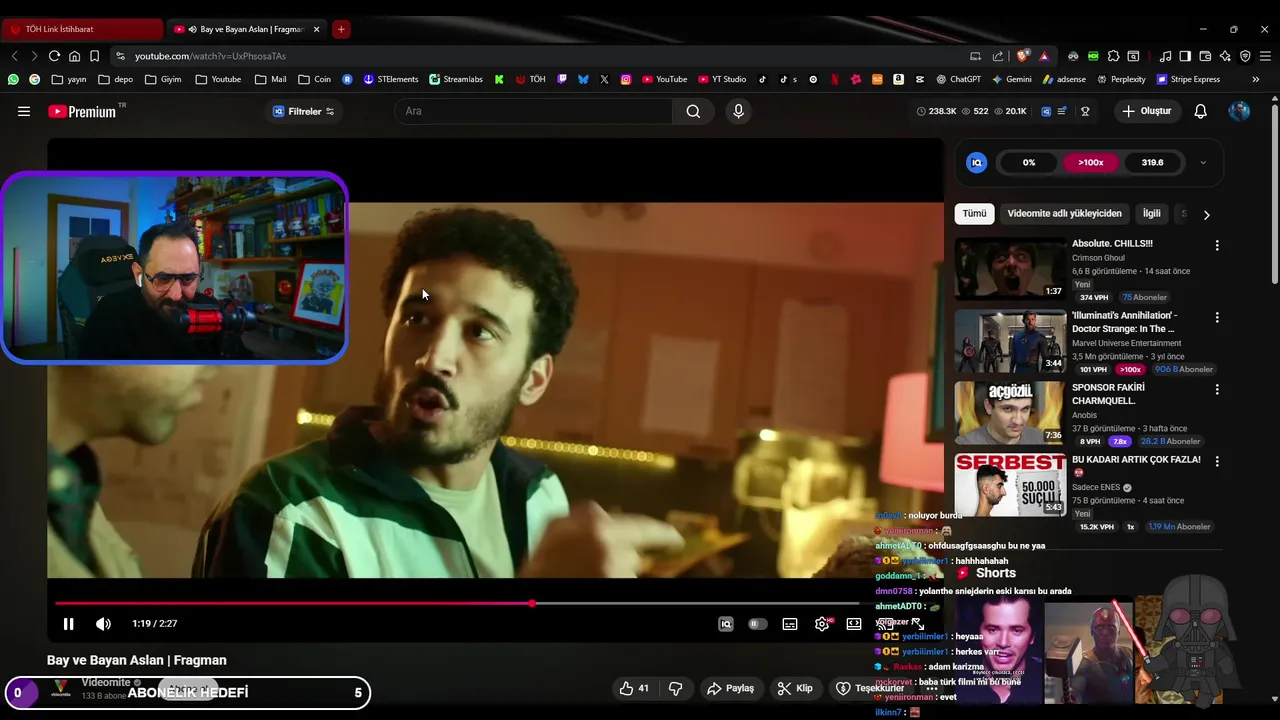The height and width of the screenshot is (720, 1280).
Task: Open the YT Studio bookmark
Action: tap(722, 79)
